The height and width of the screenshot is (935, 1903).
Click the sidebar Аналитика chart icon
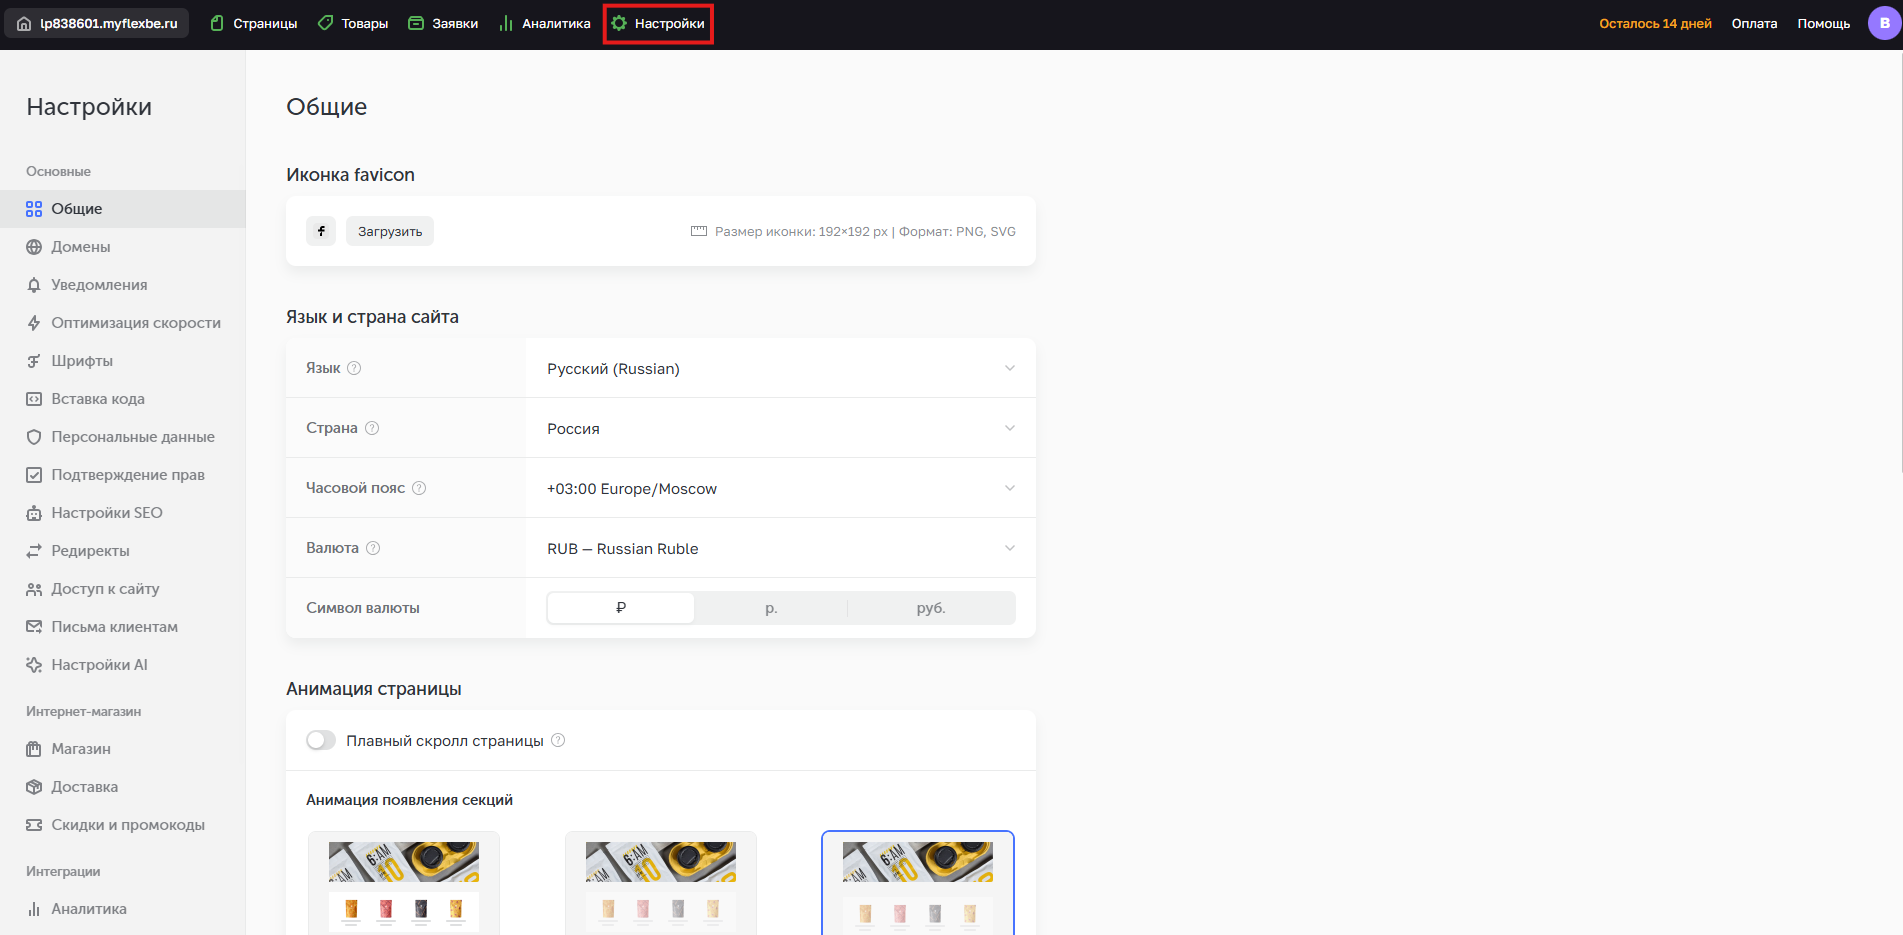(34, 909)
